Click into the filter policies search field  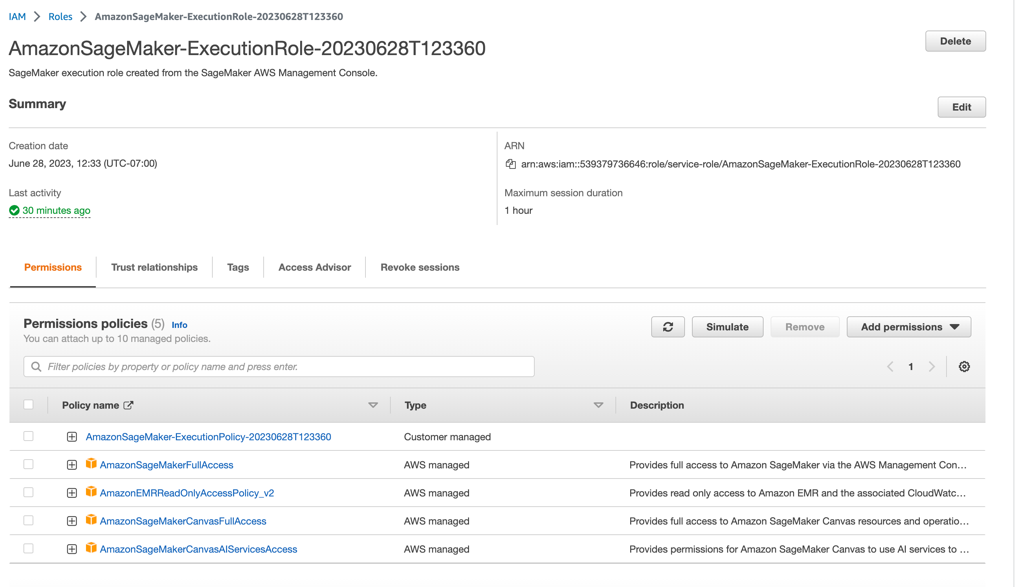pos(279,367)
